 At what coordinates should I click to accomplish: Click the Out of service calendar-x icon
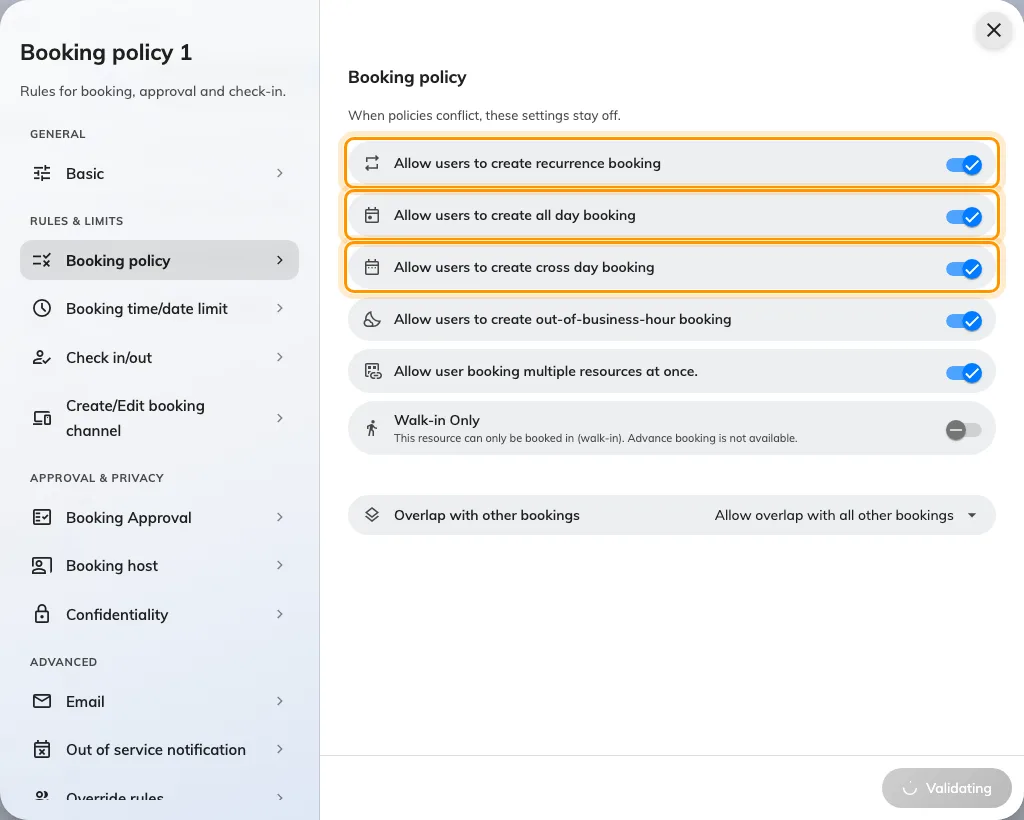(x=42, y=749)
